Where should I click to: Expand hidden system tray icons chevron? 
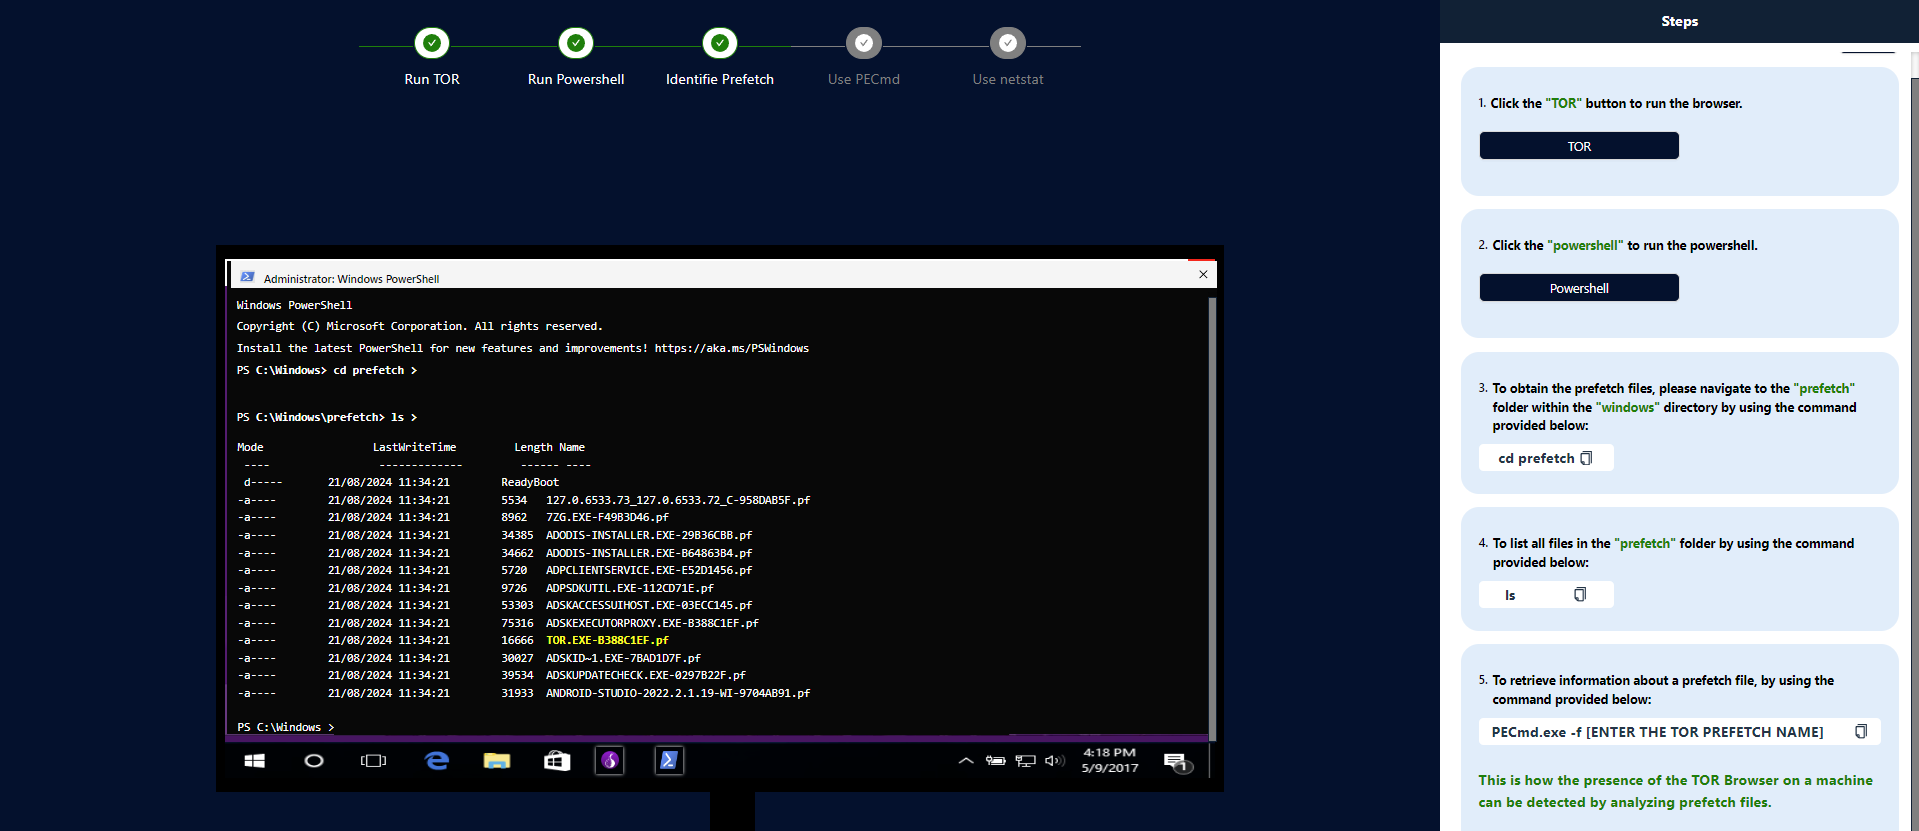[x=966, y=761]
